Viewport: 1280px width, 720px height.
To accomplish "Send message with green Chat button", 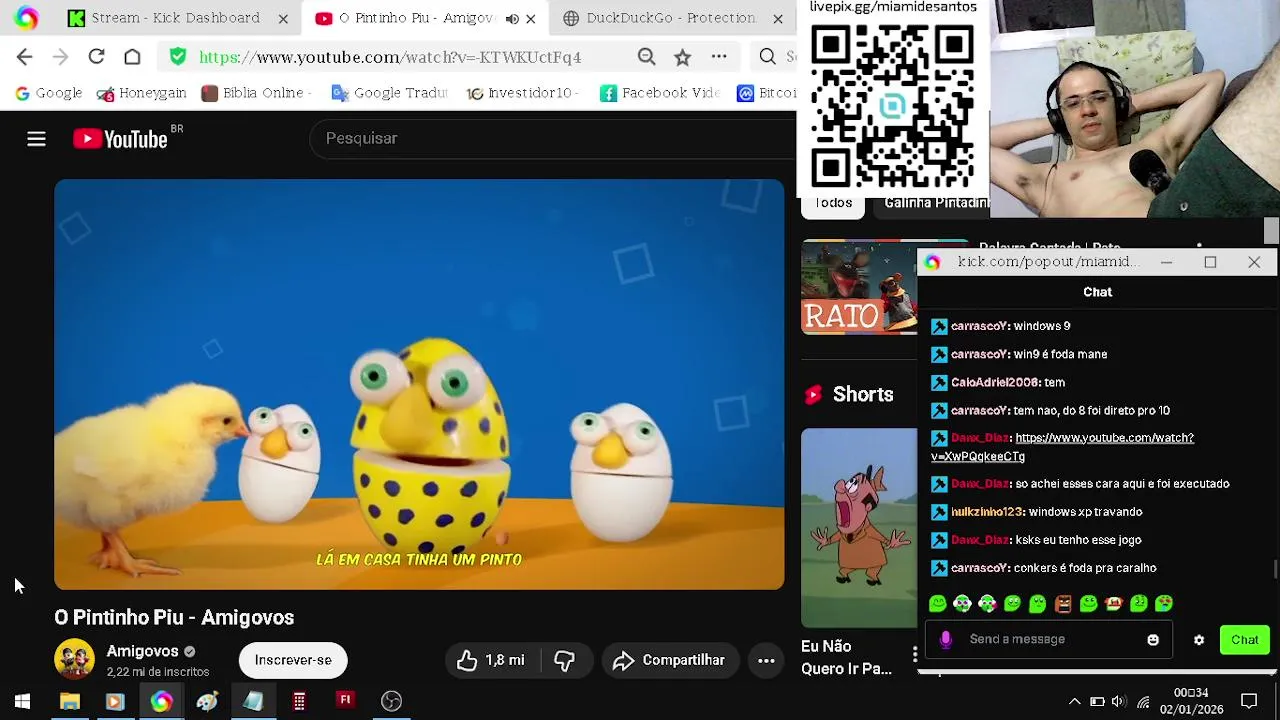I will [1245, 640].
